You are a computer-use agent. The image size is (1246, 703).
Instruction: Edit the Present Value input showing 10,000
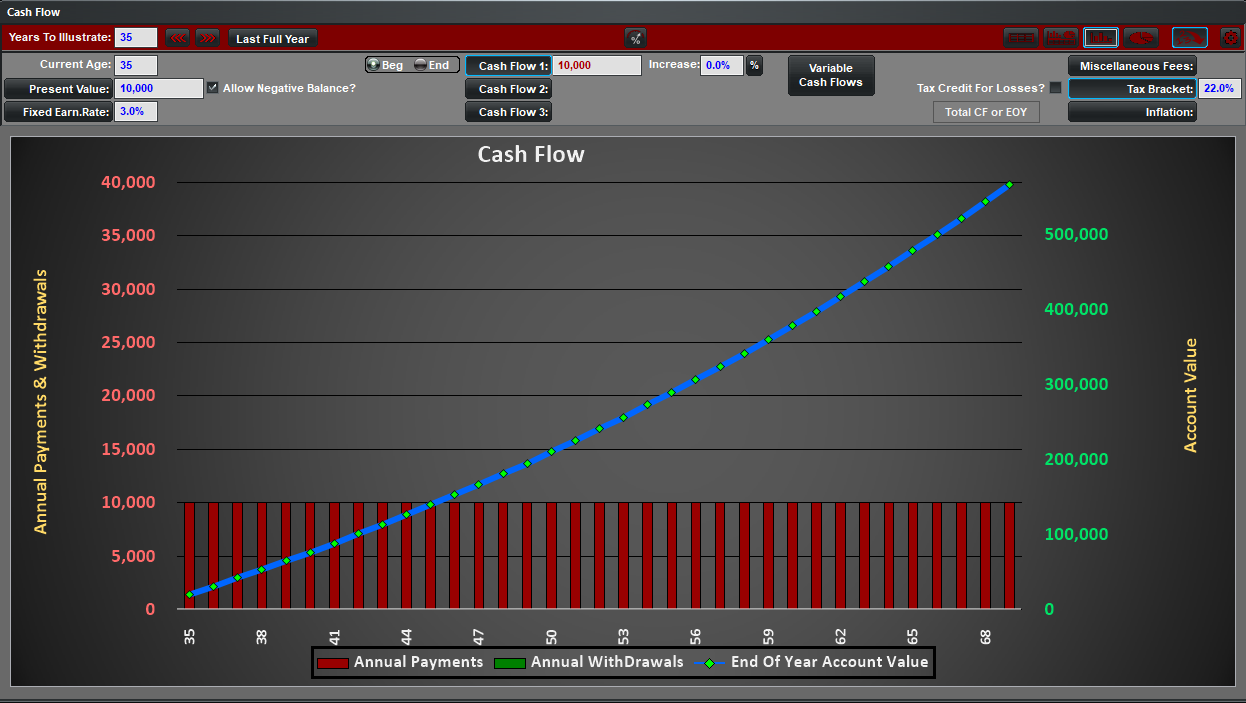pyautogui.click(x=159, y=88)
